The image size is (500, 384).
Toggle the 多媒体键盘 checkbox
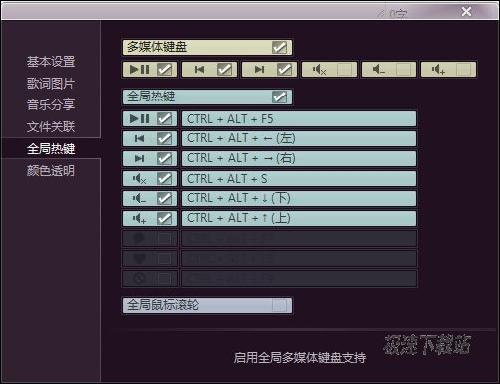tap(279, 47)
